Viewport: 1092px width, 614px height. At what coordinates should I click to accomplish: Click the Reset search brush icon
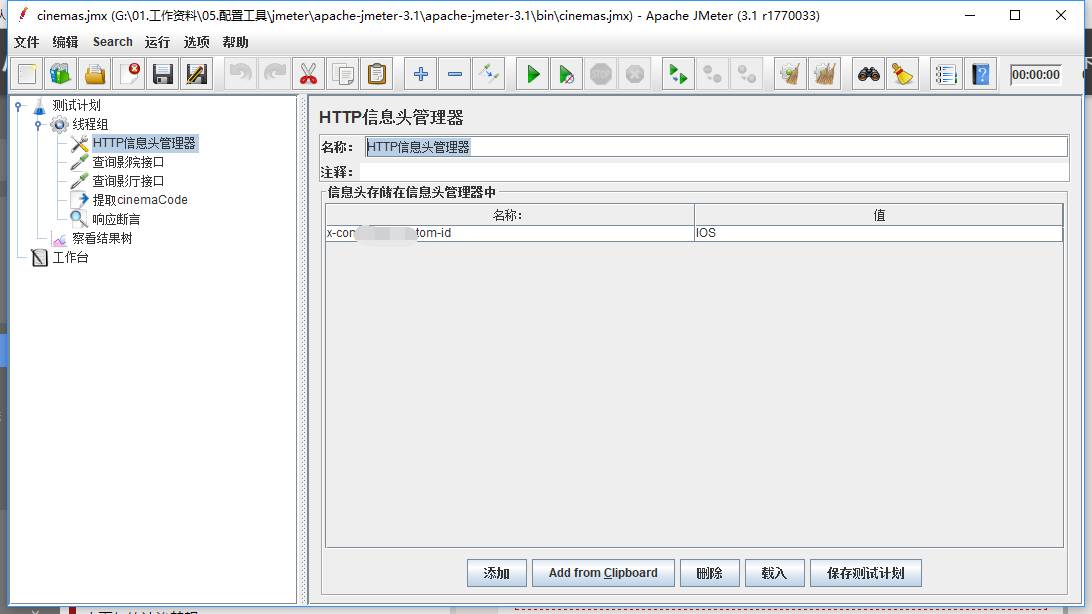tap(903, 74)
